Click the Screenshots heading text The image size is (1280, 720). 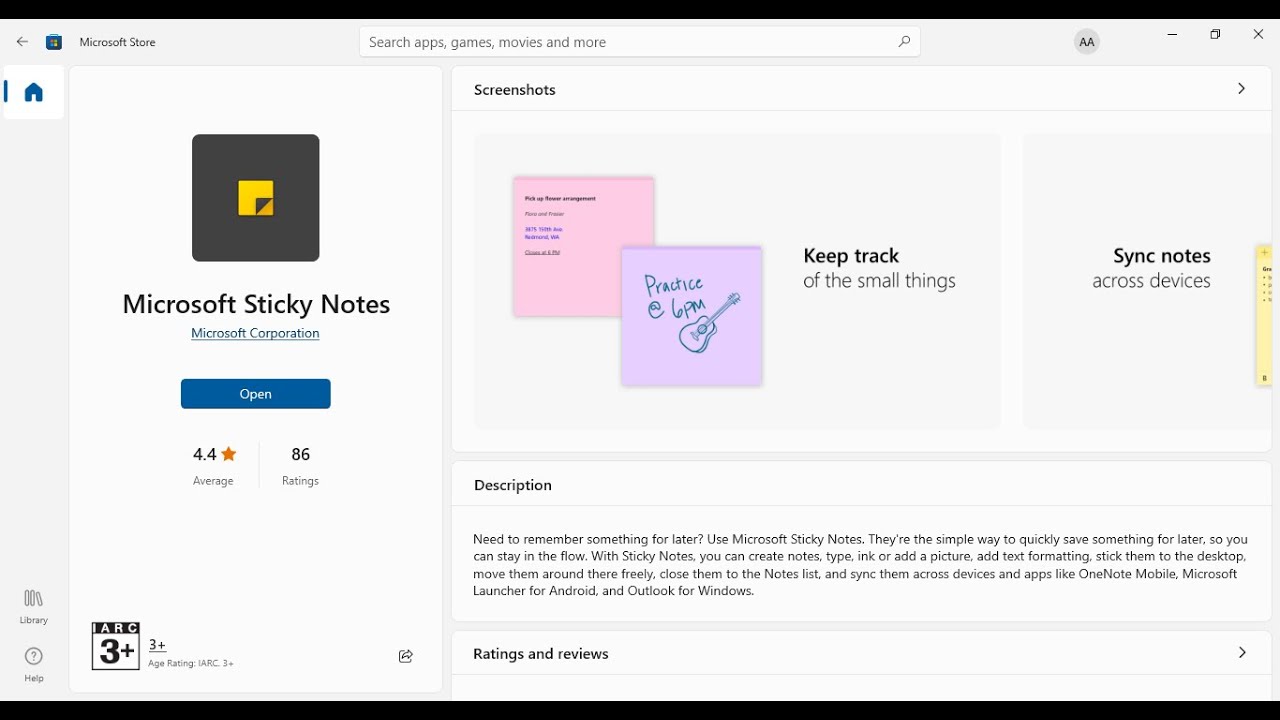click(515, 90)
